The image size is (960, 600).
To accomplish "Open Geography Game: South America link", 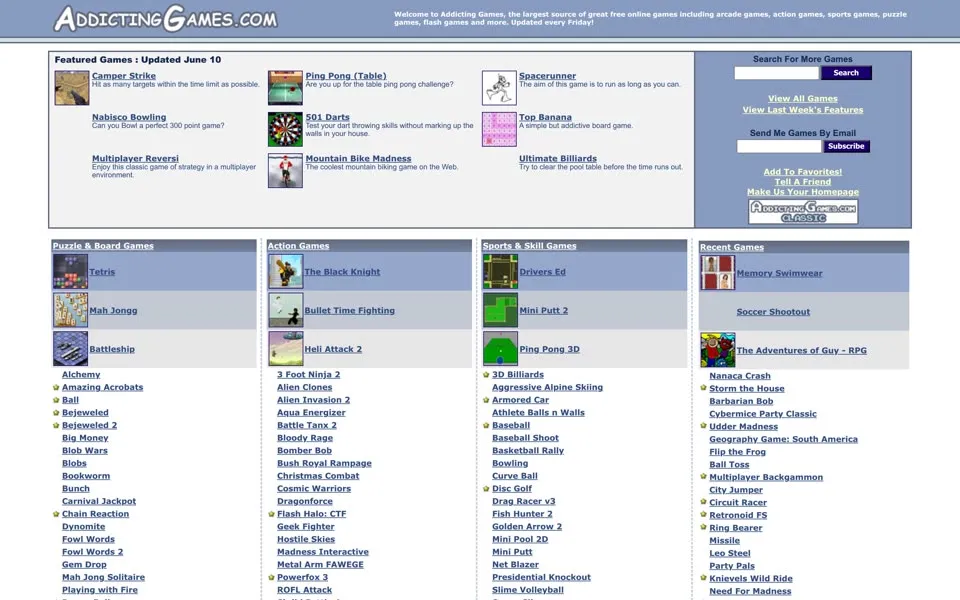I will tap(784, 439).
